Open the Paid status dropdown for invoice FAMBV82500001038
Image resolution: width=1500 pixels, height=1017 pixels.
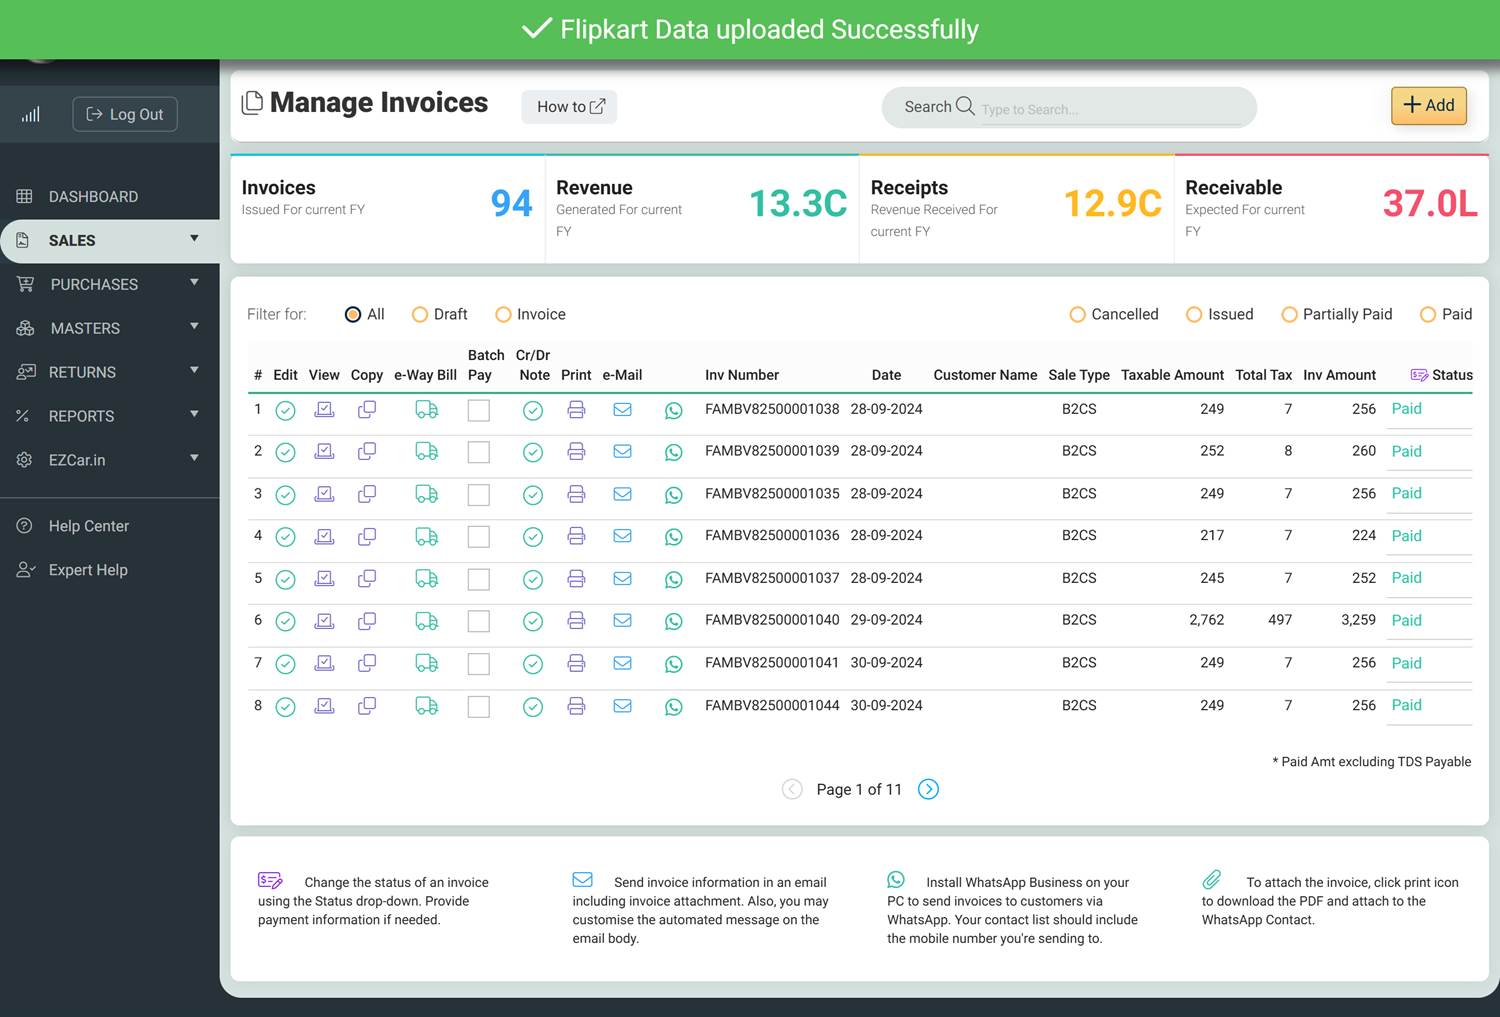[1406, 409]
